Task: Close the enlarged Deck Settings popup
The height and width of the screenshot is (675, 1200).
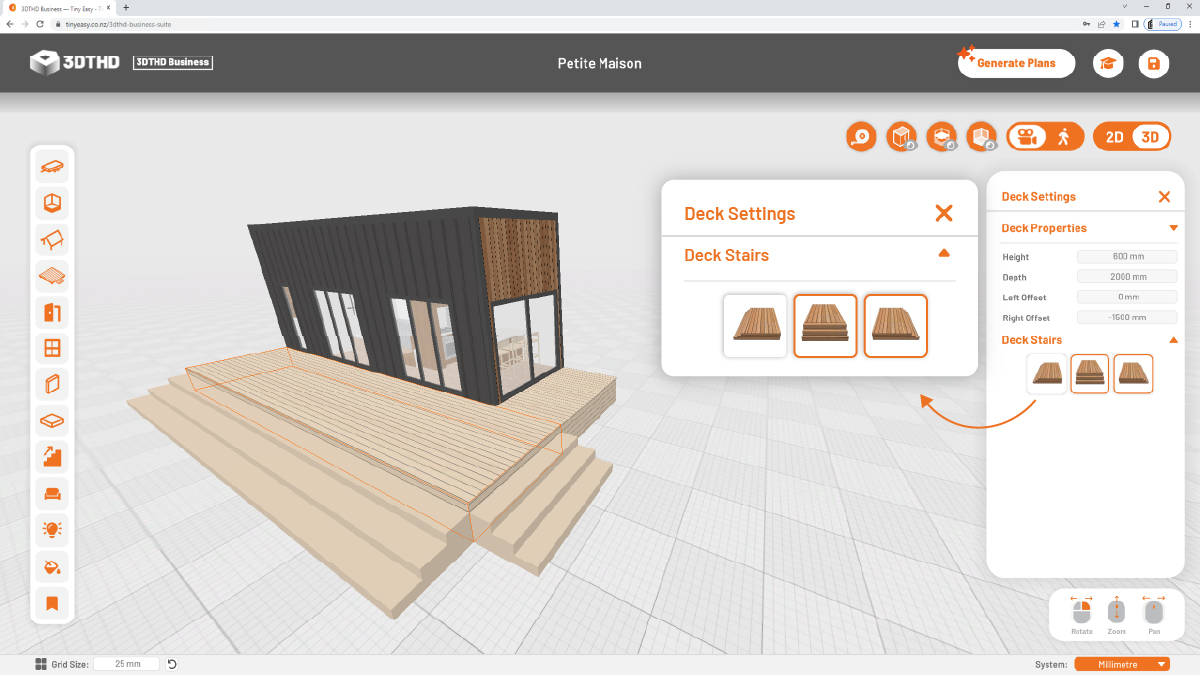Action: 944,213
